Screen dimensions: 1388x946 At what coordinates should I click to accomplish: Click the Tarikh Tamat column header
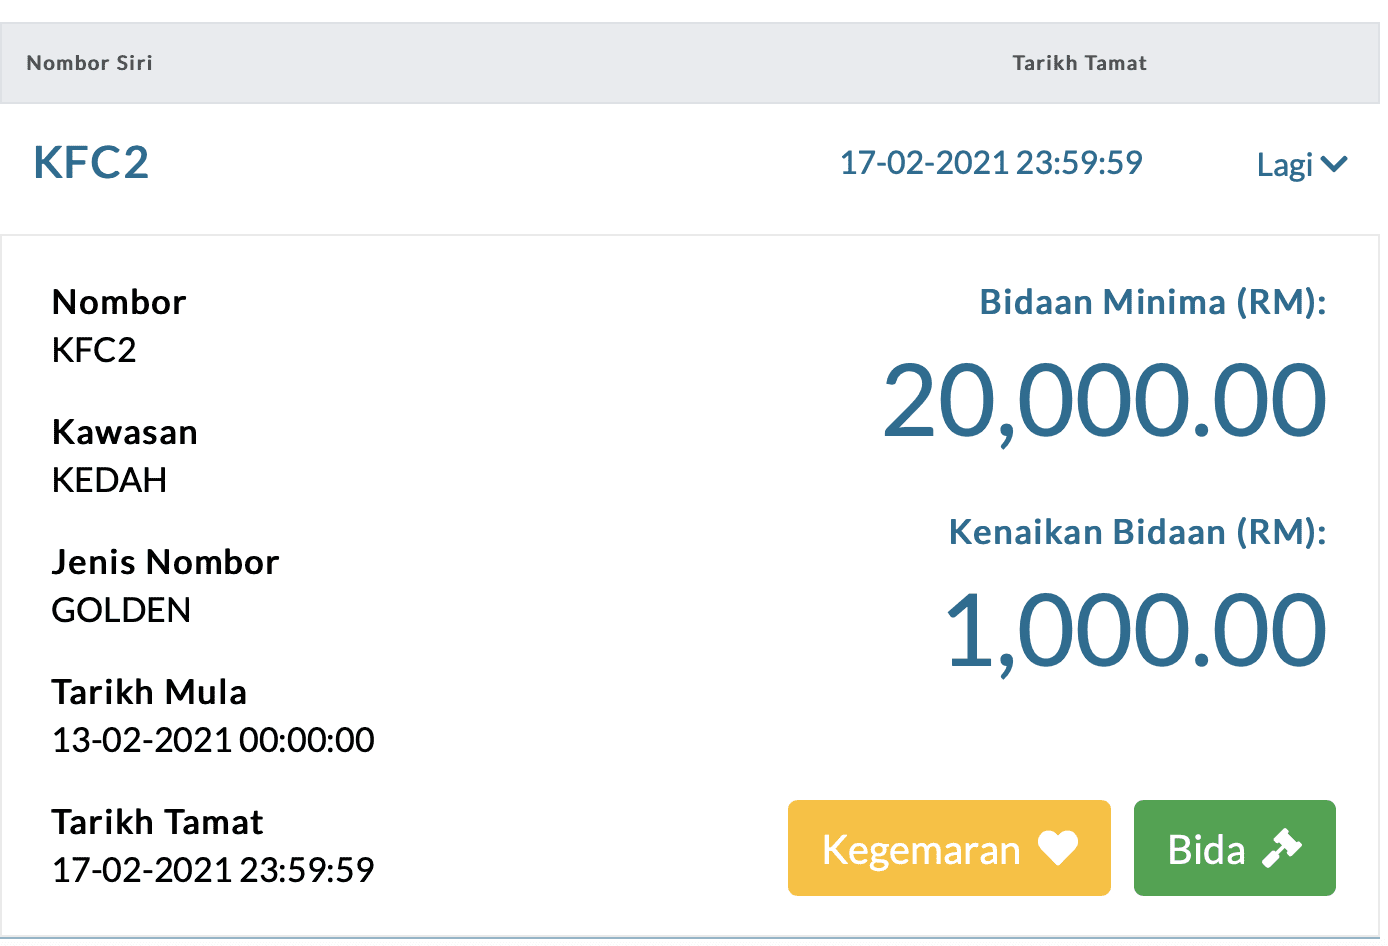[1079, 63]
